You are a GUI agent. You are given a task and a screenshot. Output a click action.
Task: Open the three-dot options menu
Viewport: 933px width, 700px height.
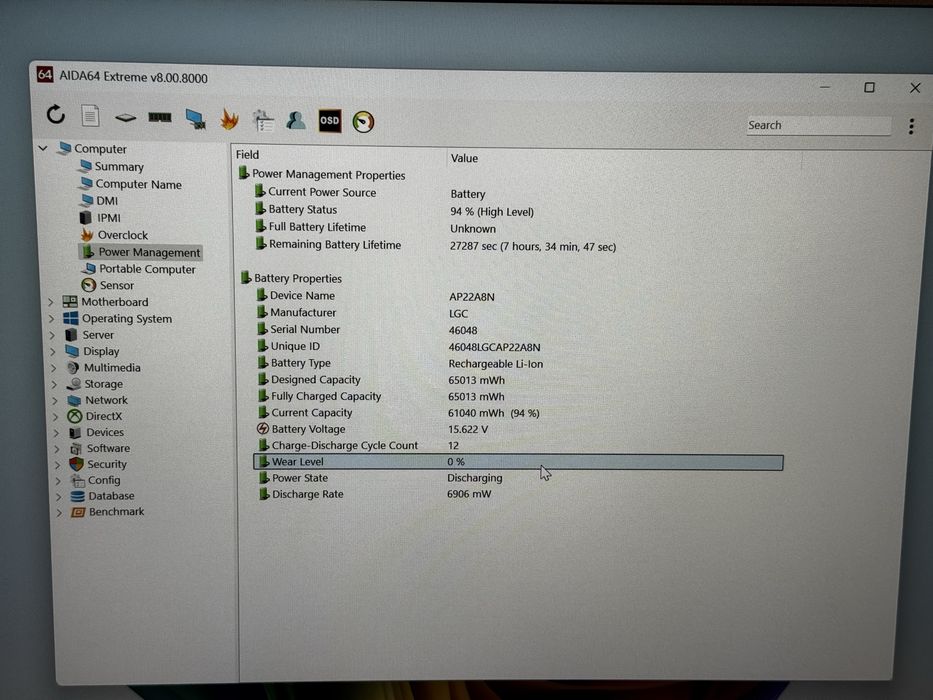click(911, 126)
